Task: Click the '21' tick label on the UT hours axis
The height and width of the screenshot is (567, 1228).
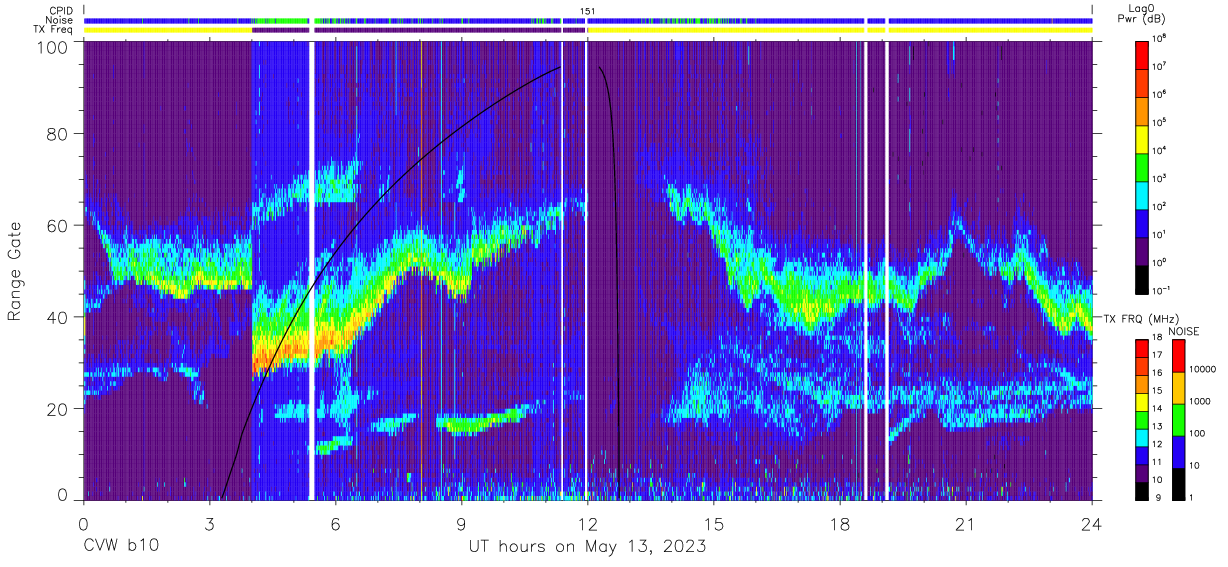Action: point(966,524)
